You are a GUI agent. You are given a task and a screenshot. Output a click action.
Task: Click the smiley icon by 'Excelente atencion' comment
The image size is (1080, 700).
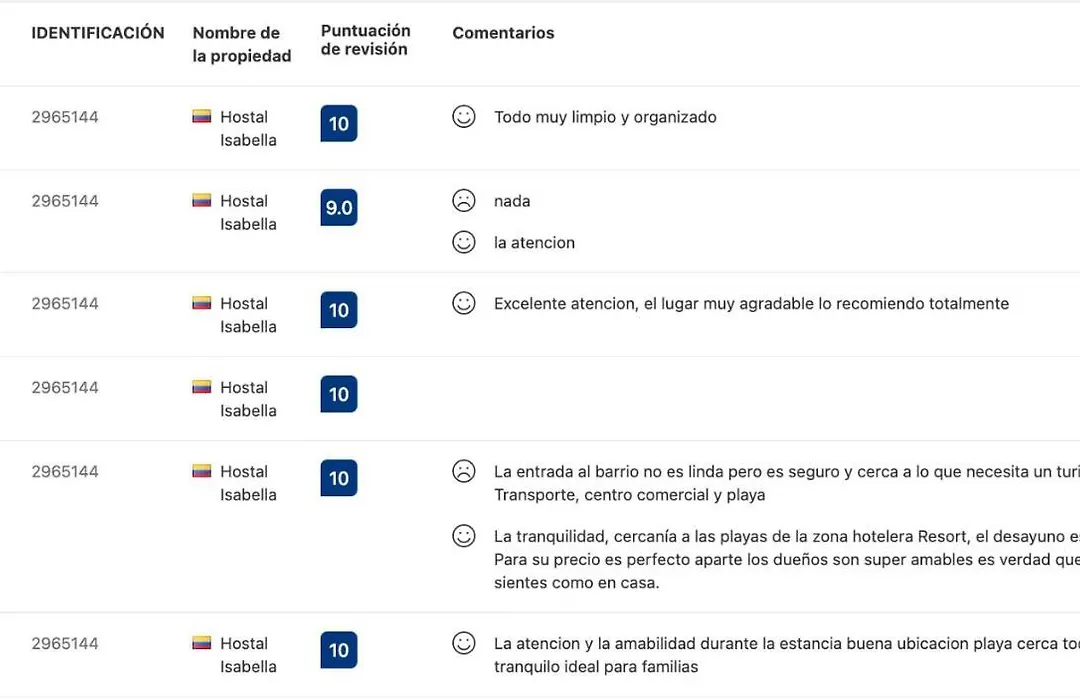click(464, 303)
